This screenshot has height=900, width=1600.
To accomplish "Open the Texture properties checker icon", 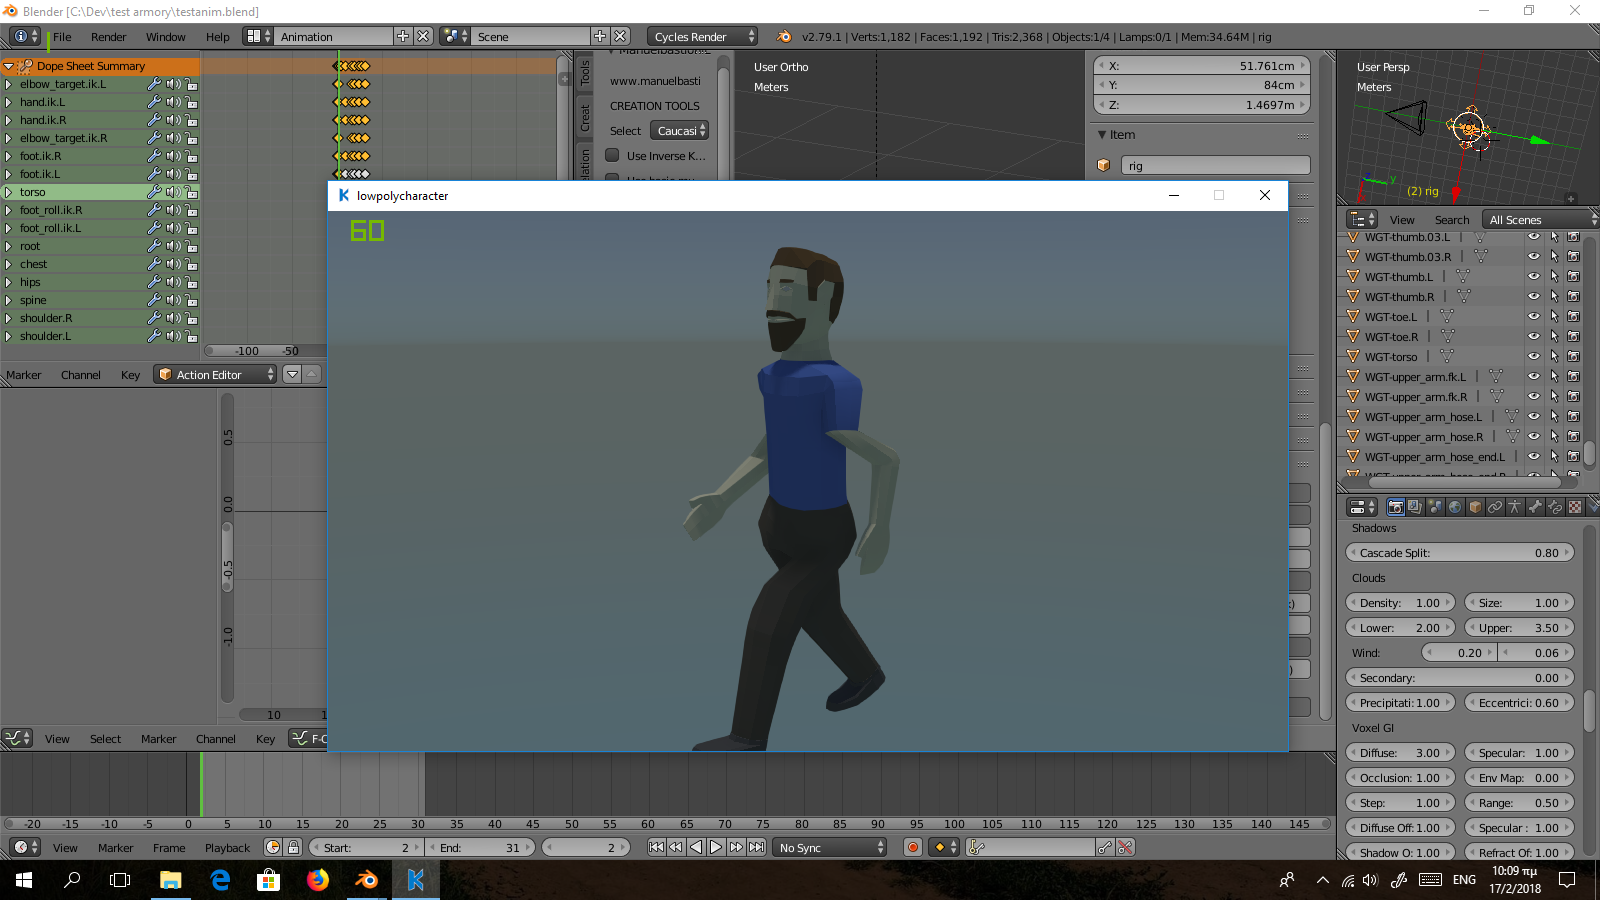I will click(1575, 507).
